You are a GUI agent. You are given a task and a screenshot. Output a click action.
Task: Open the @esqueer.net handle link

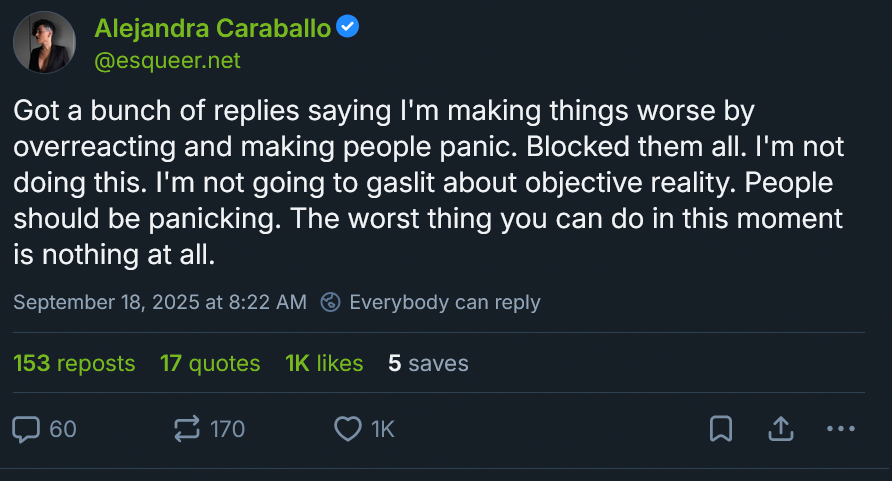click(x=167, y=60)
